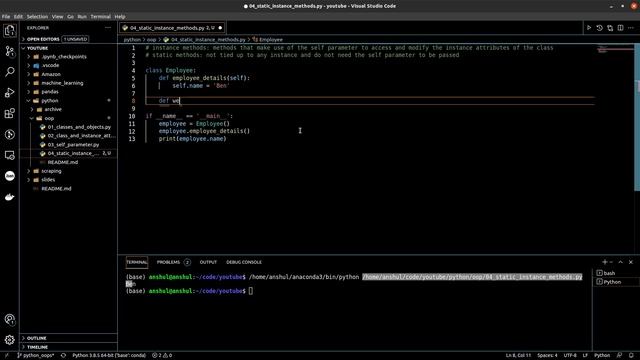This screenshot has height=360, width=640.
Task: Switch to the Debug Console tab
Action: click(244, 262)
